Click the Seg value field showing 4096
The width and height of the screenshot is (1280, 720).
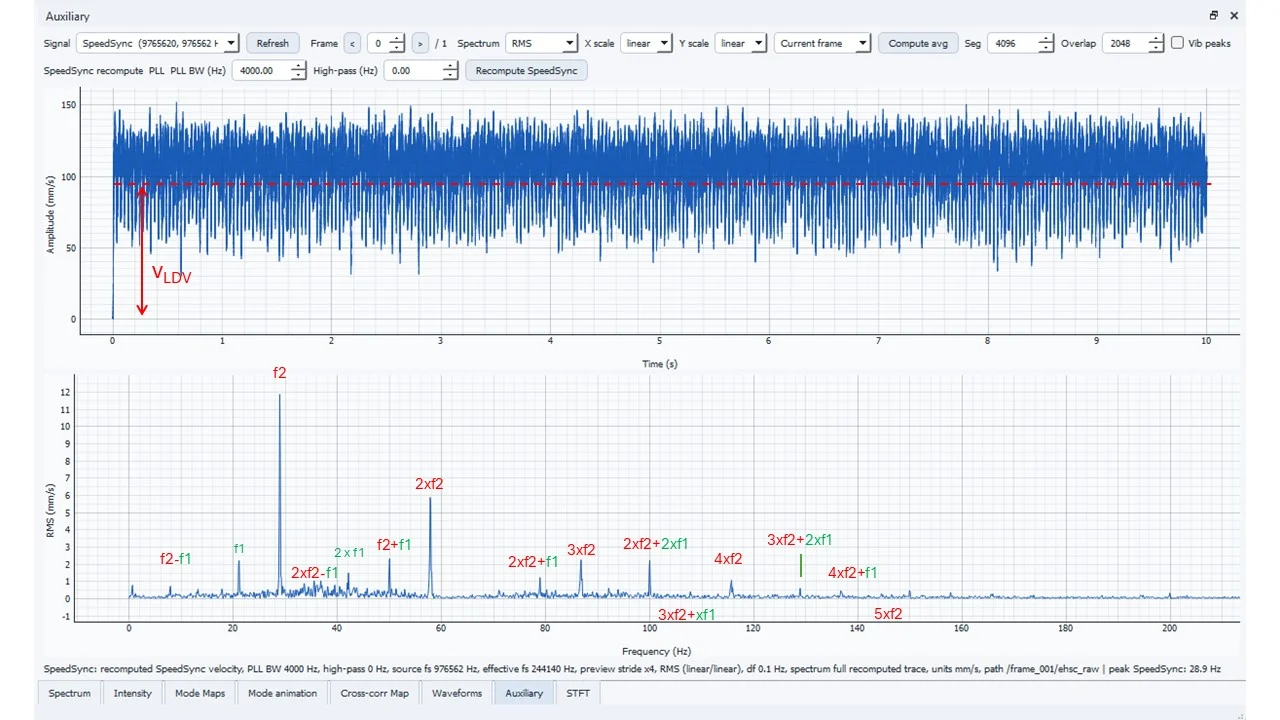[1021, 43]
